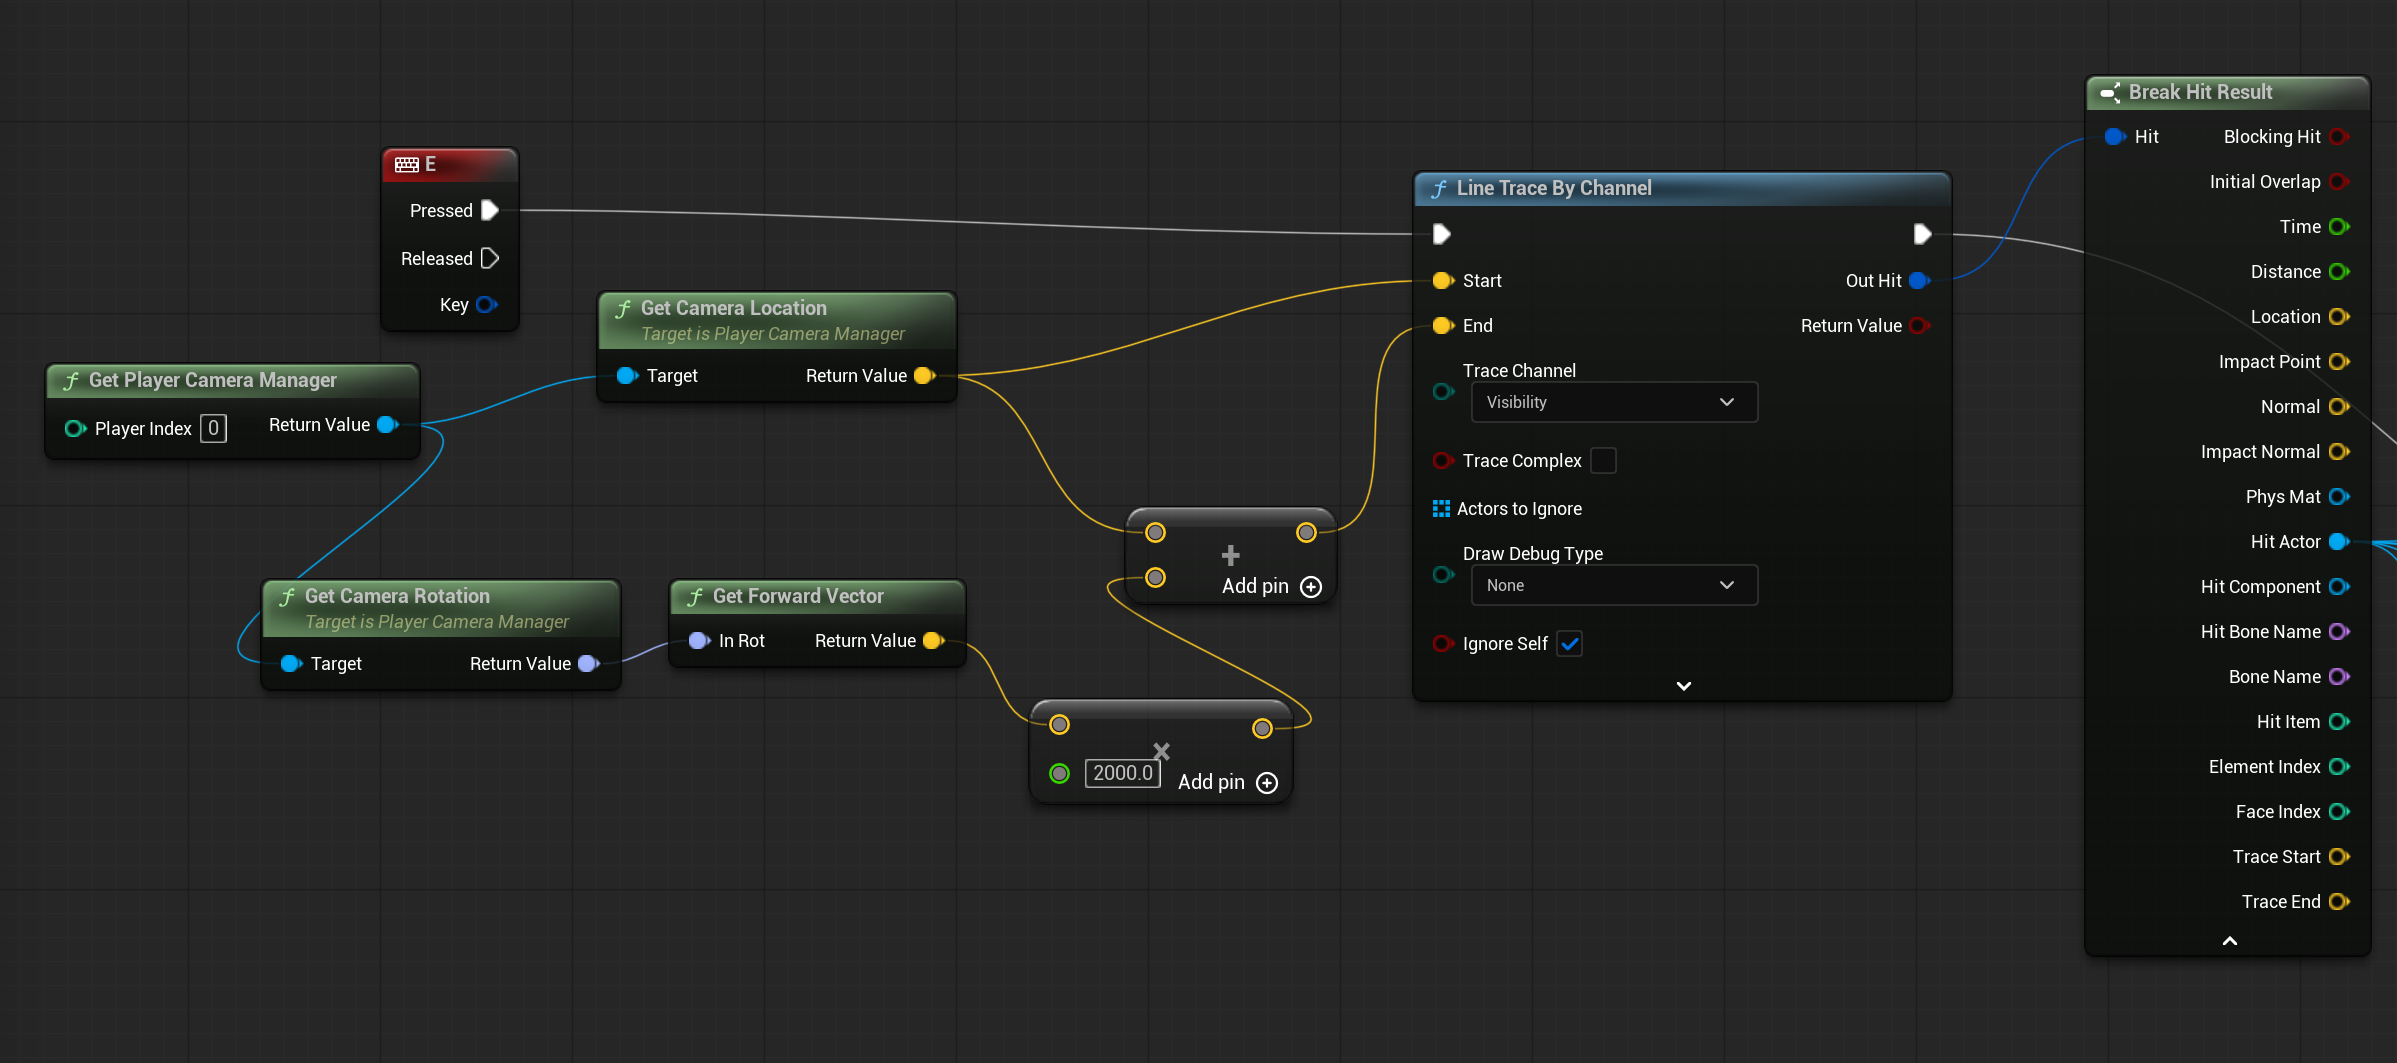The width and height of the screenshot is (2397, 1063).
Task: Click Return Value pin on Get Camera Location
Action: [925, 375]
